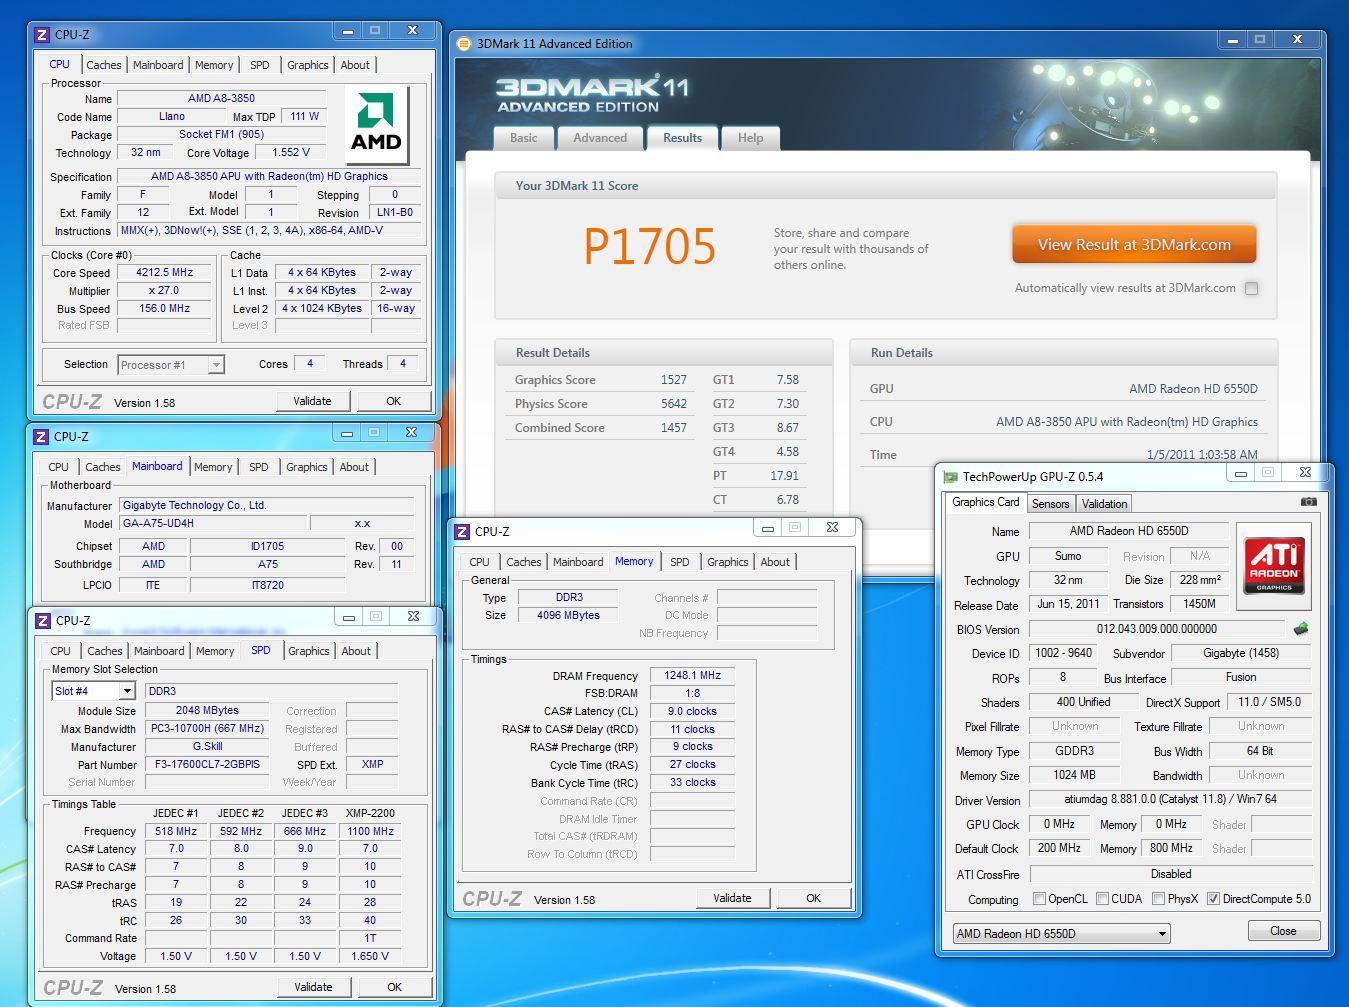
Task: Click the CPU-Z title icon of the Memory window
Action: pos(462,531)
